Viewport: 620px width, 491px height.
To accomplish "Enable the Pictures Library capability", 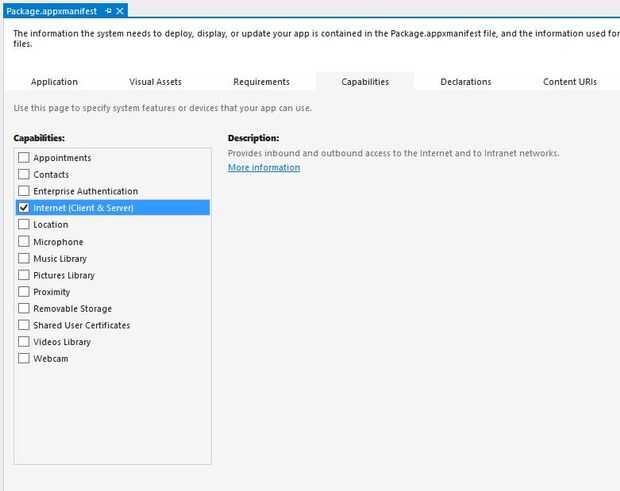I will (24, 275).
